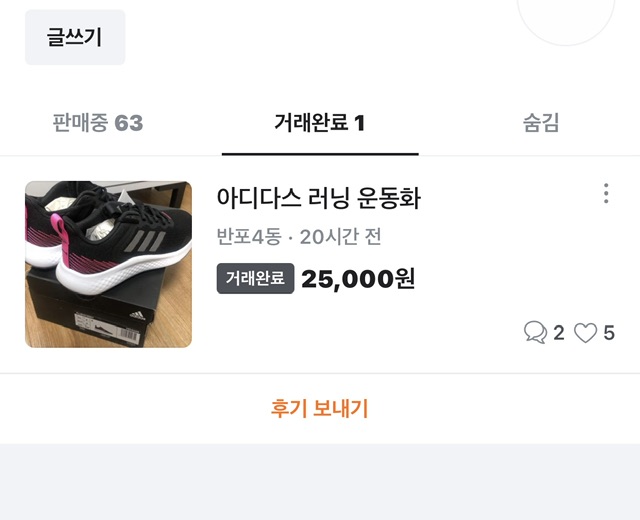Click the chat bubble icon on listing
640x520 pixels.
point(535,333)
